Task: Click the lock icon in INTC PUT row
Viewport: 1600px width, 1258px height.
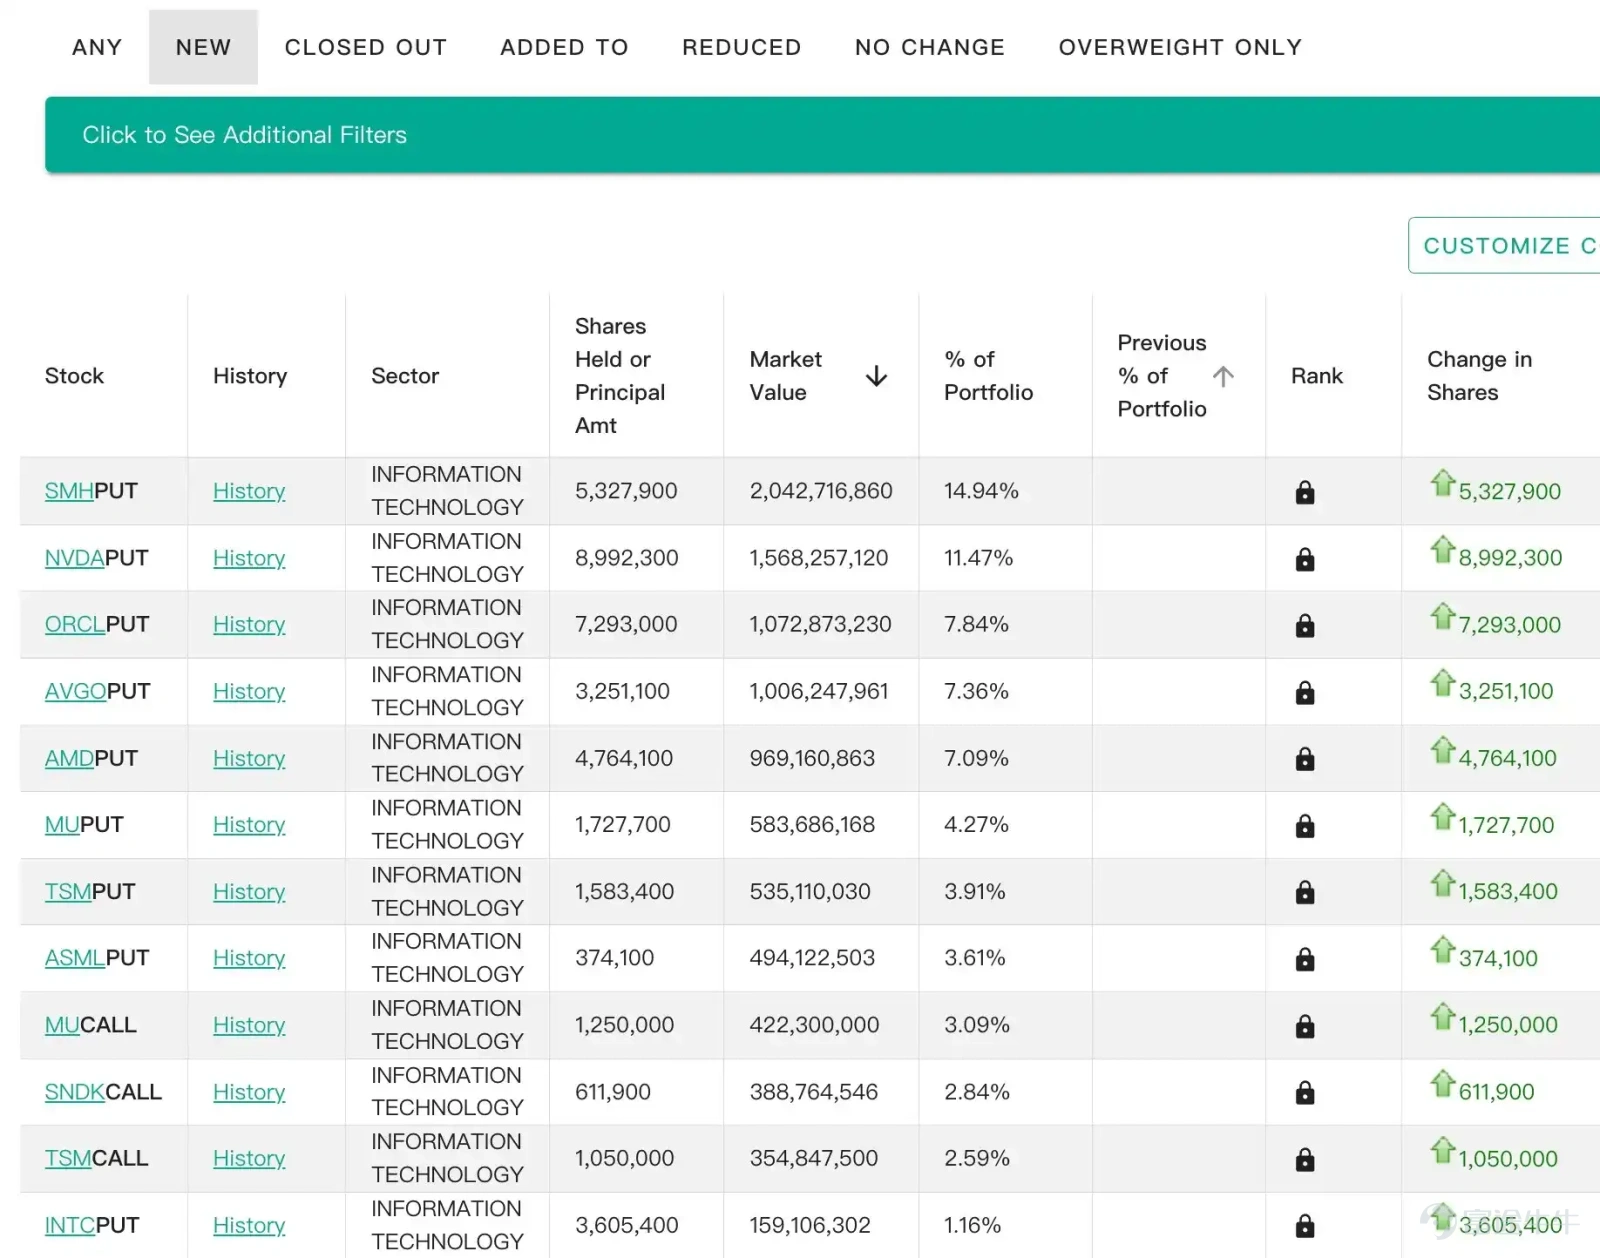Action: coord(1304,1225)
